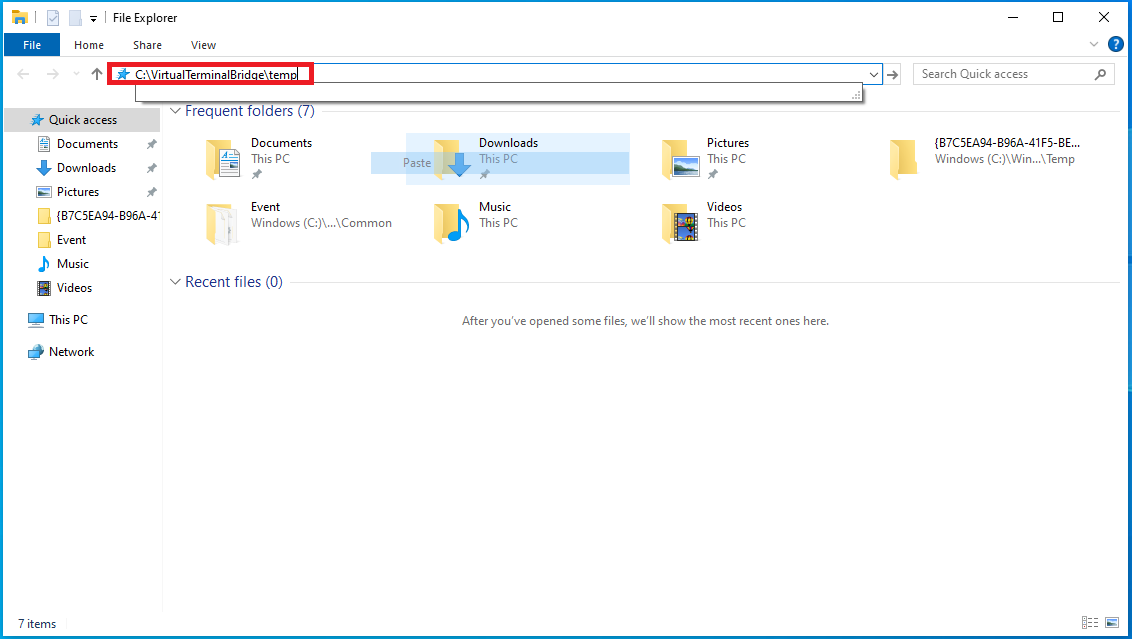
Task: Click the pin icon beside Pictures in sidebar
Action: tap(152, 192)
